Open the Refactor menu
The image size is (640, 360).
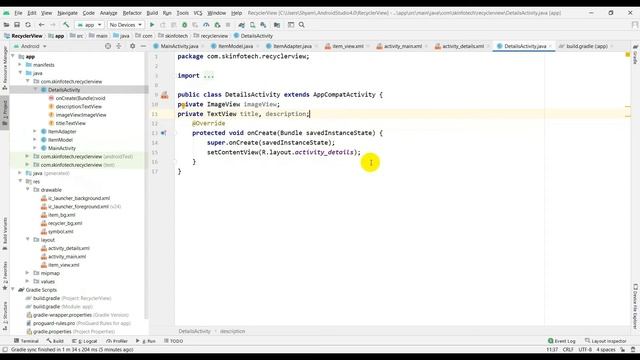pos(132,13)
